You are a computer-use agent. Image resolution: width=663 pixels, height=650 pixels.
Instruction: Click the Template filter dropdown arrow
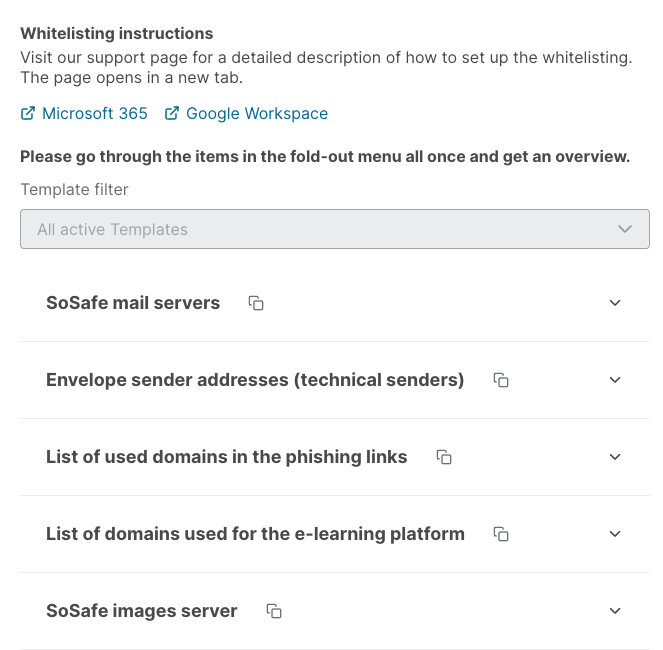pyautogui.click(x=625, y=229)
